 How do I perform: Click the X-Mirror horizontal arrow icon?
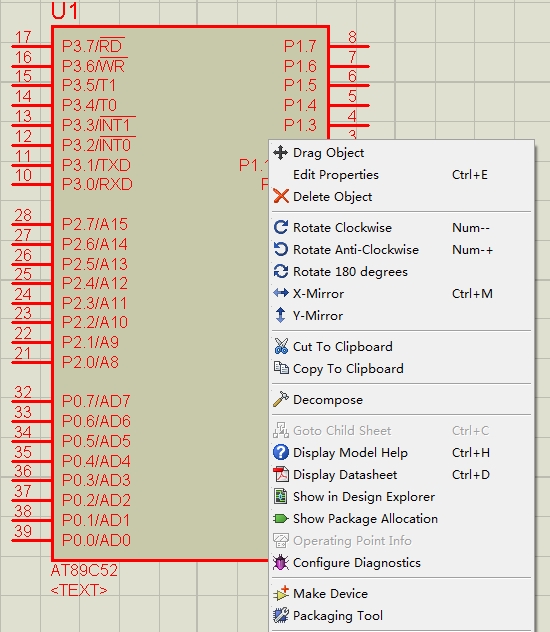point(280,293)
